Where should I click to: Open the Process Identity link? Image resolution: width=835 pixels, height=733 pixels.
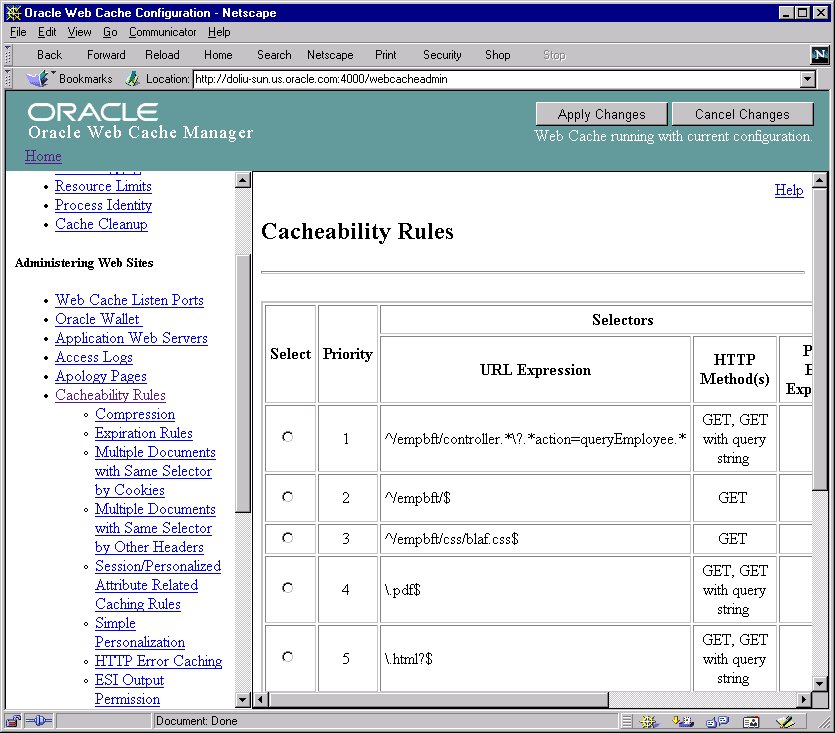[103, 205]
